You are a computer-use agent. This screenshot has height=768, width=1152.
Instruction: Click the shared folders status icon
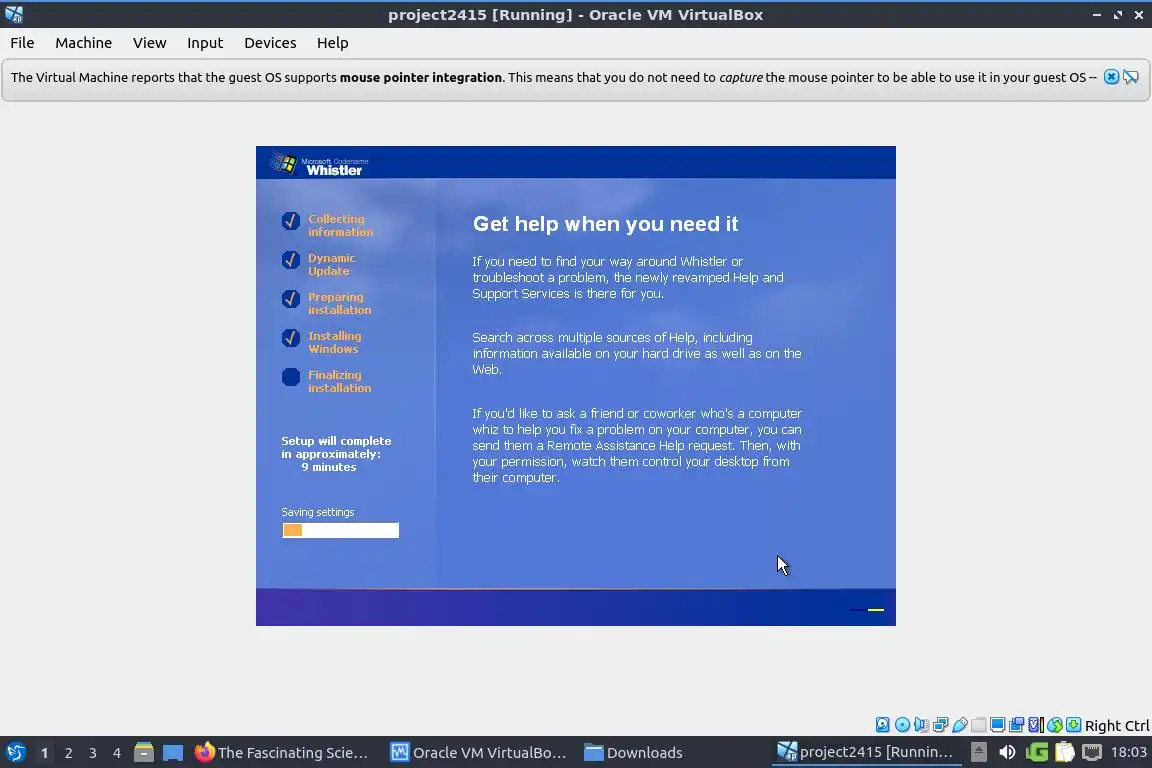(979, 725)
